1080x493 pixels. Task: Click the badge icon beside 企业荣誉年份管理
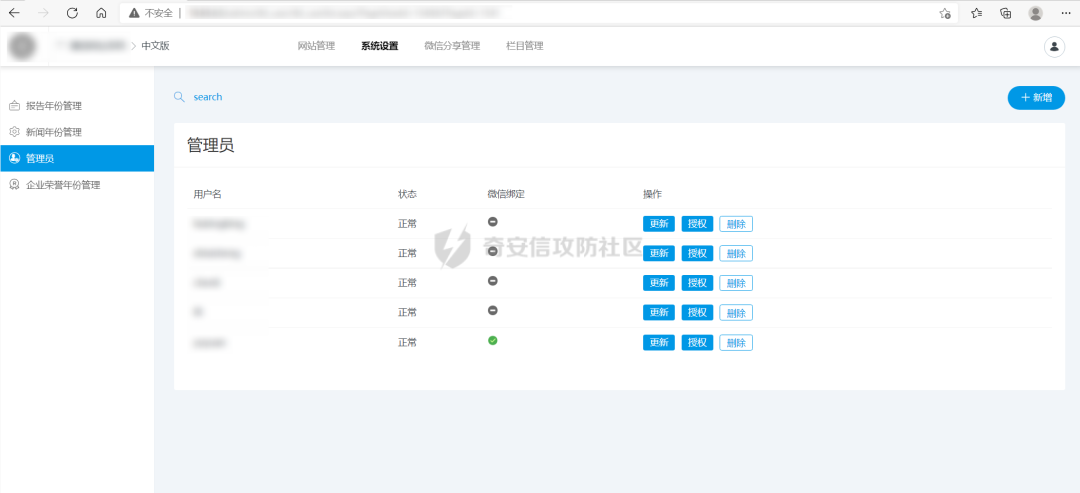[14, 185]
